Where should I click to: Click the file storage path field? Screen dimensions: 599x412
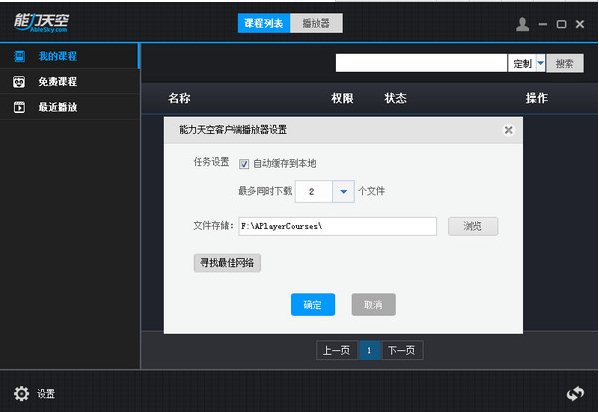pyautogui.click(x=338, y=226)
